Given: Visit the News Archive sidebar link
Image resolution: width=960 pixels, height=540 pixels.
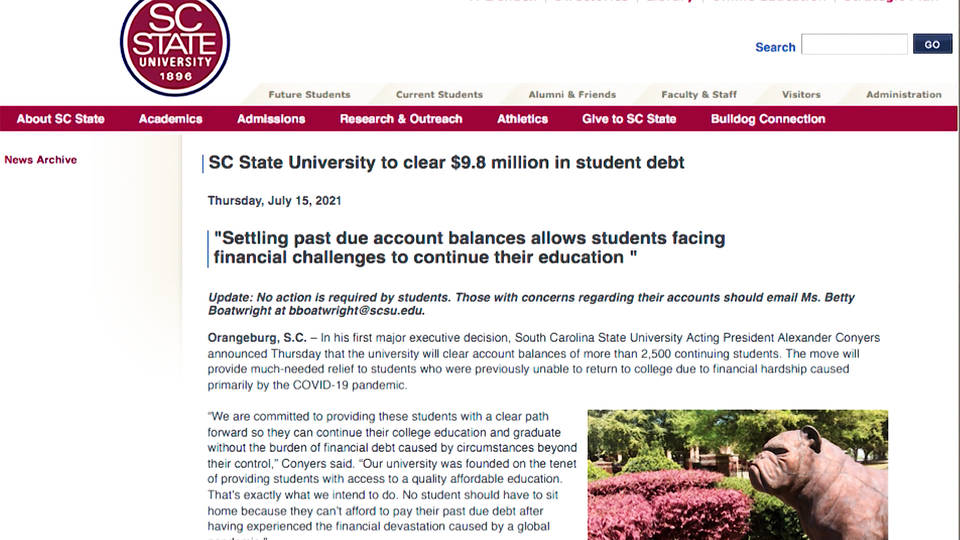Looking at the screenshot, I should [40, 160].
